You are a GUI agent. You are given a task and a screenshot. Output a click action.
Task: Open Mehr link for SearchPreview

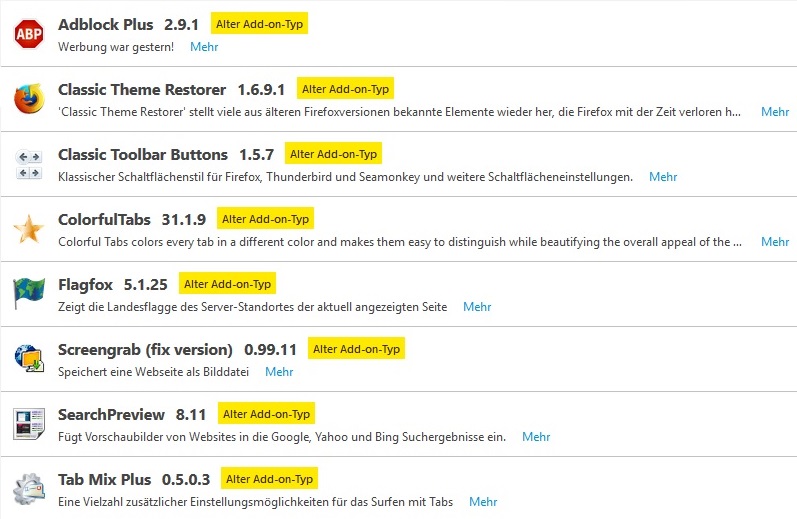tap(536, 437)
